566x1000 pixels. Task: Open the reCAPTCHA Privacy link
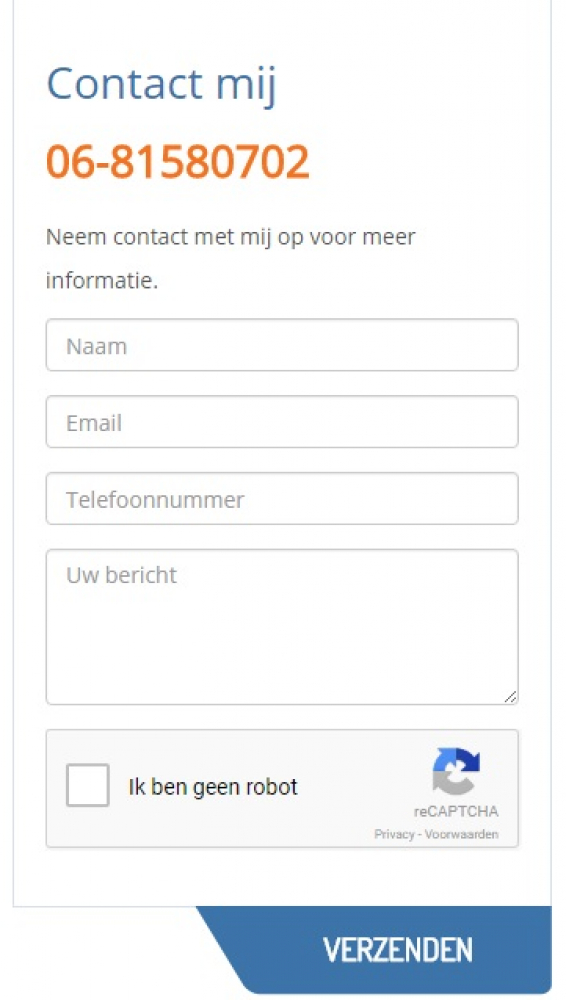pos(394,834)
